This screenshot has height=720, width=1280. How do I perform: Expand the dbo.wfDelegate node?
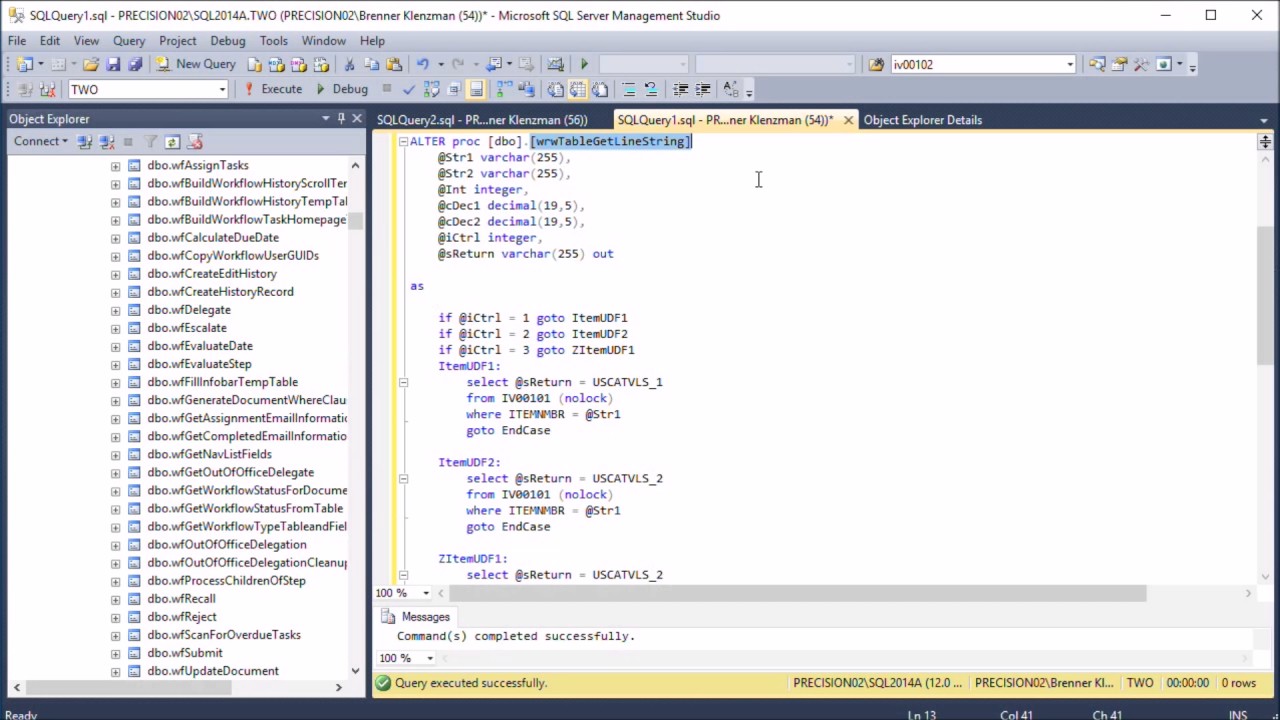[x=115, y=310]
